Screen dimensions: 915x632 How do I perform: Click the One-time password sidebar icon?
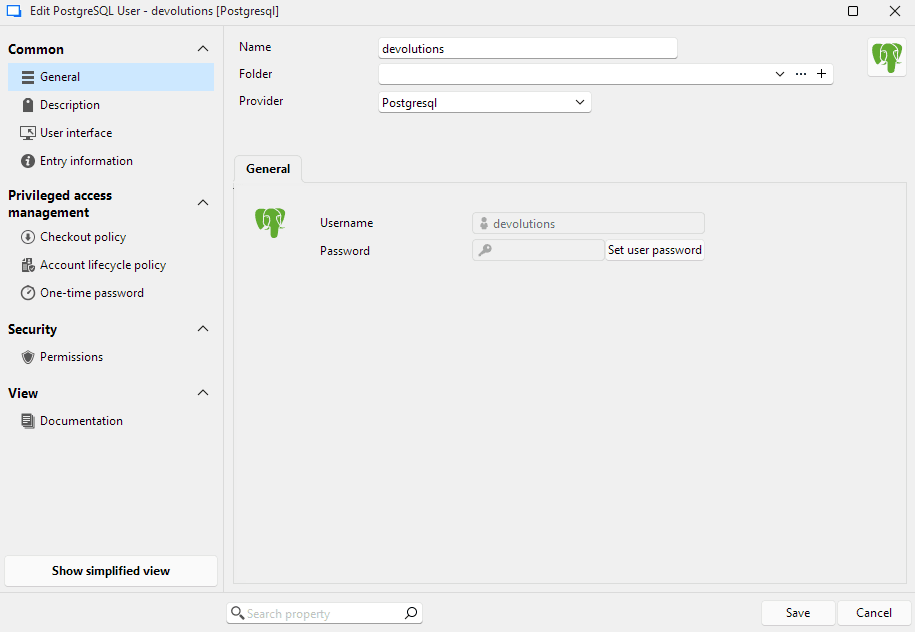(x=29, y=292)
